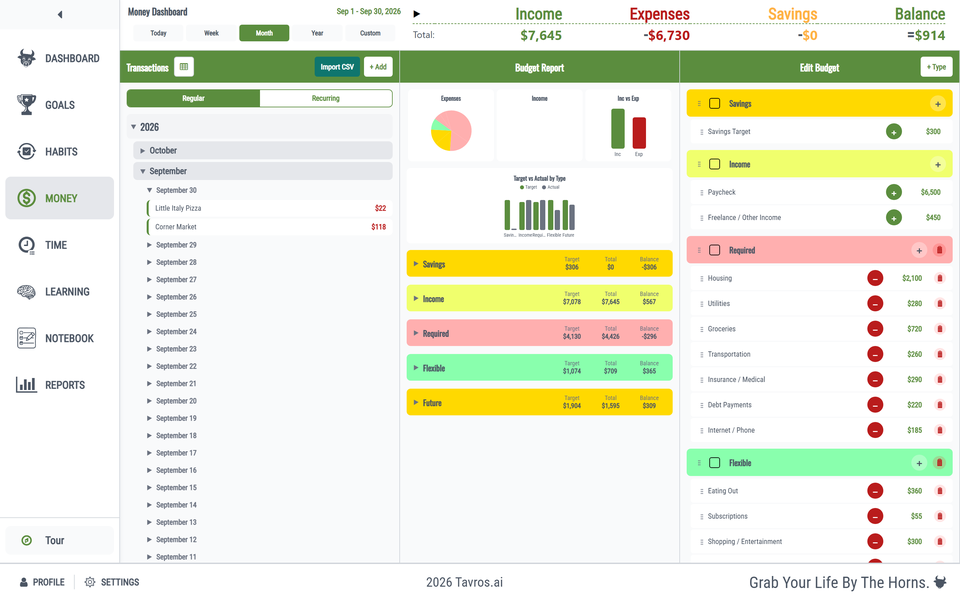
Task: Delete the Subscriptions budget item
Action: pos(940,516)
